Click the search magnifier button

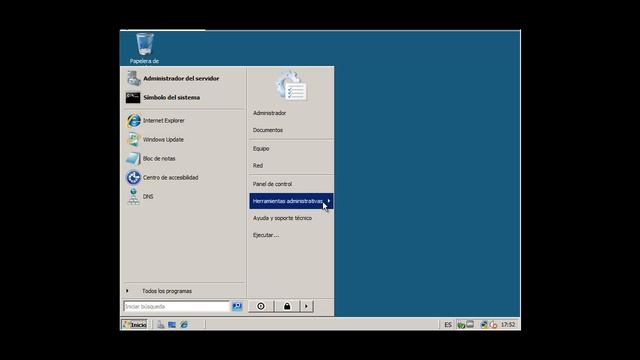pos(237,306)
